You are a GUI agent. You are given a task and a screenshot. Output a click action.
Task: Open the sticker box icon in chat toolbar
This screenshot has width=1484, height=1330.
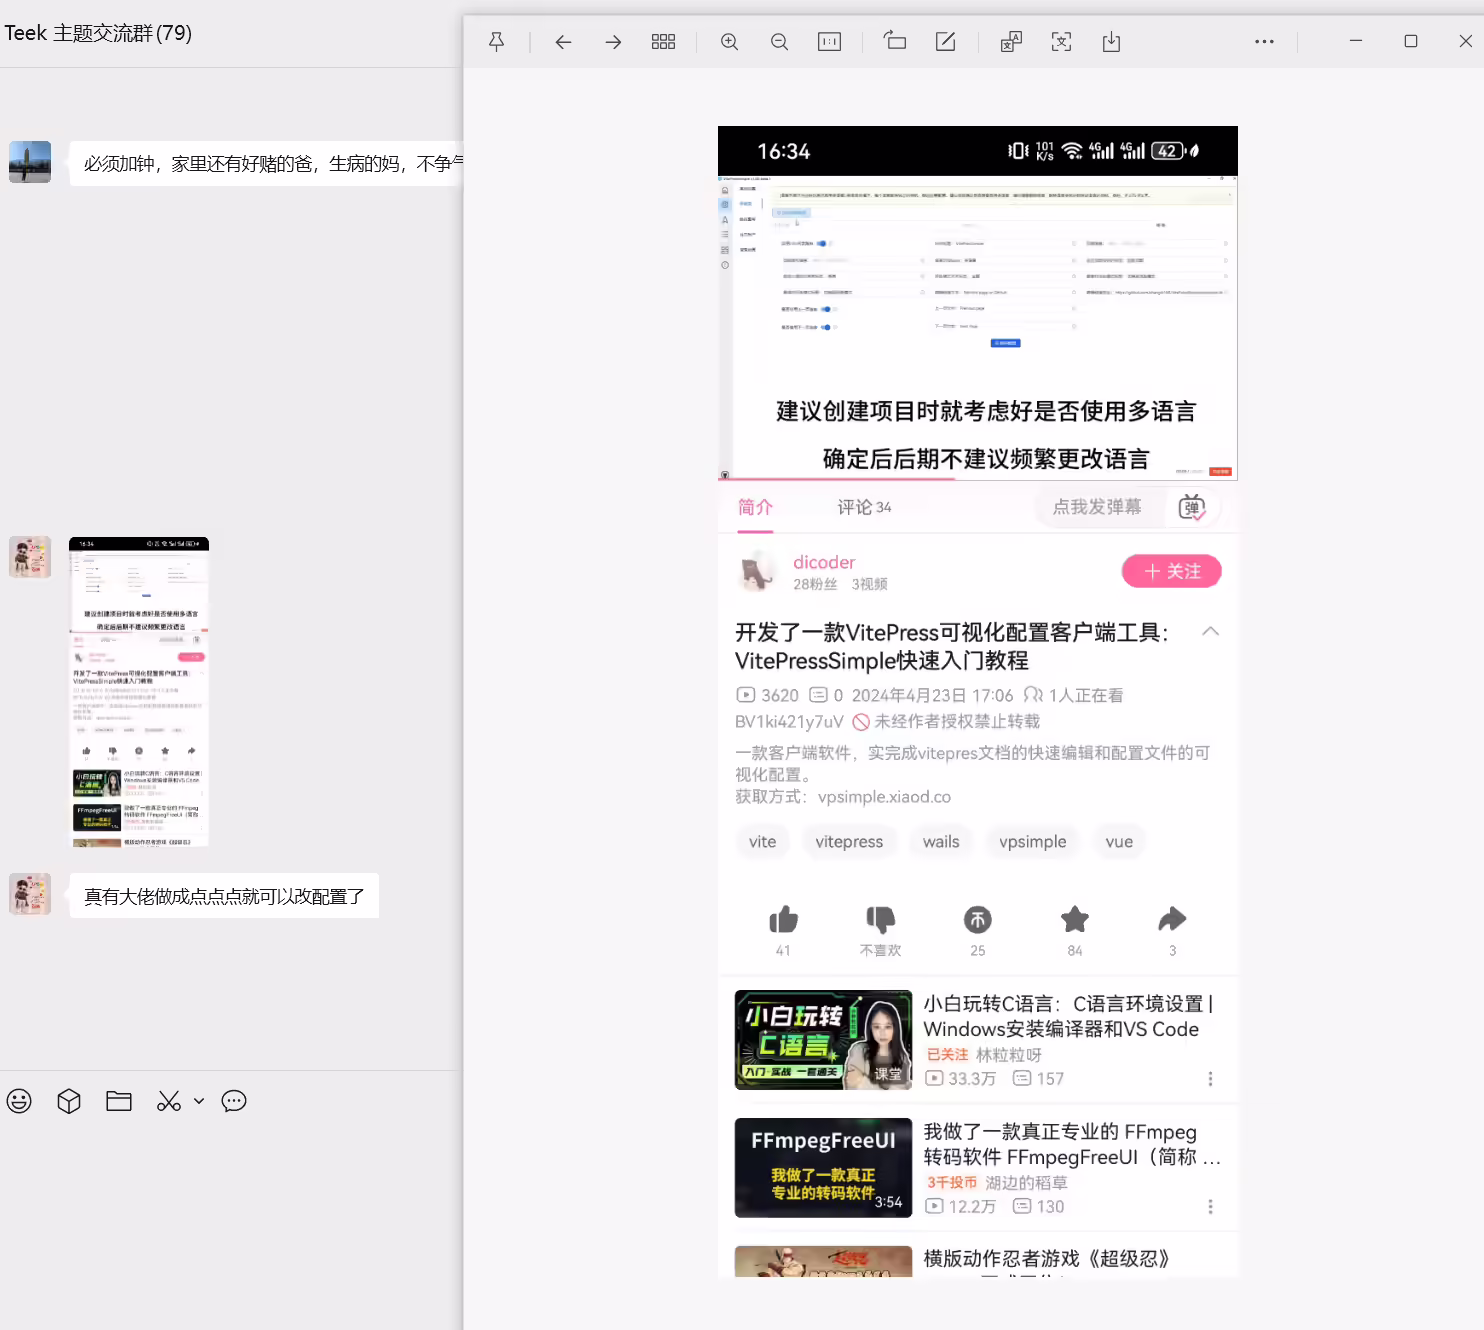69,1101
